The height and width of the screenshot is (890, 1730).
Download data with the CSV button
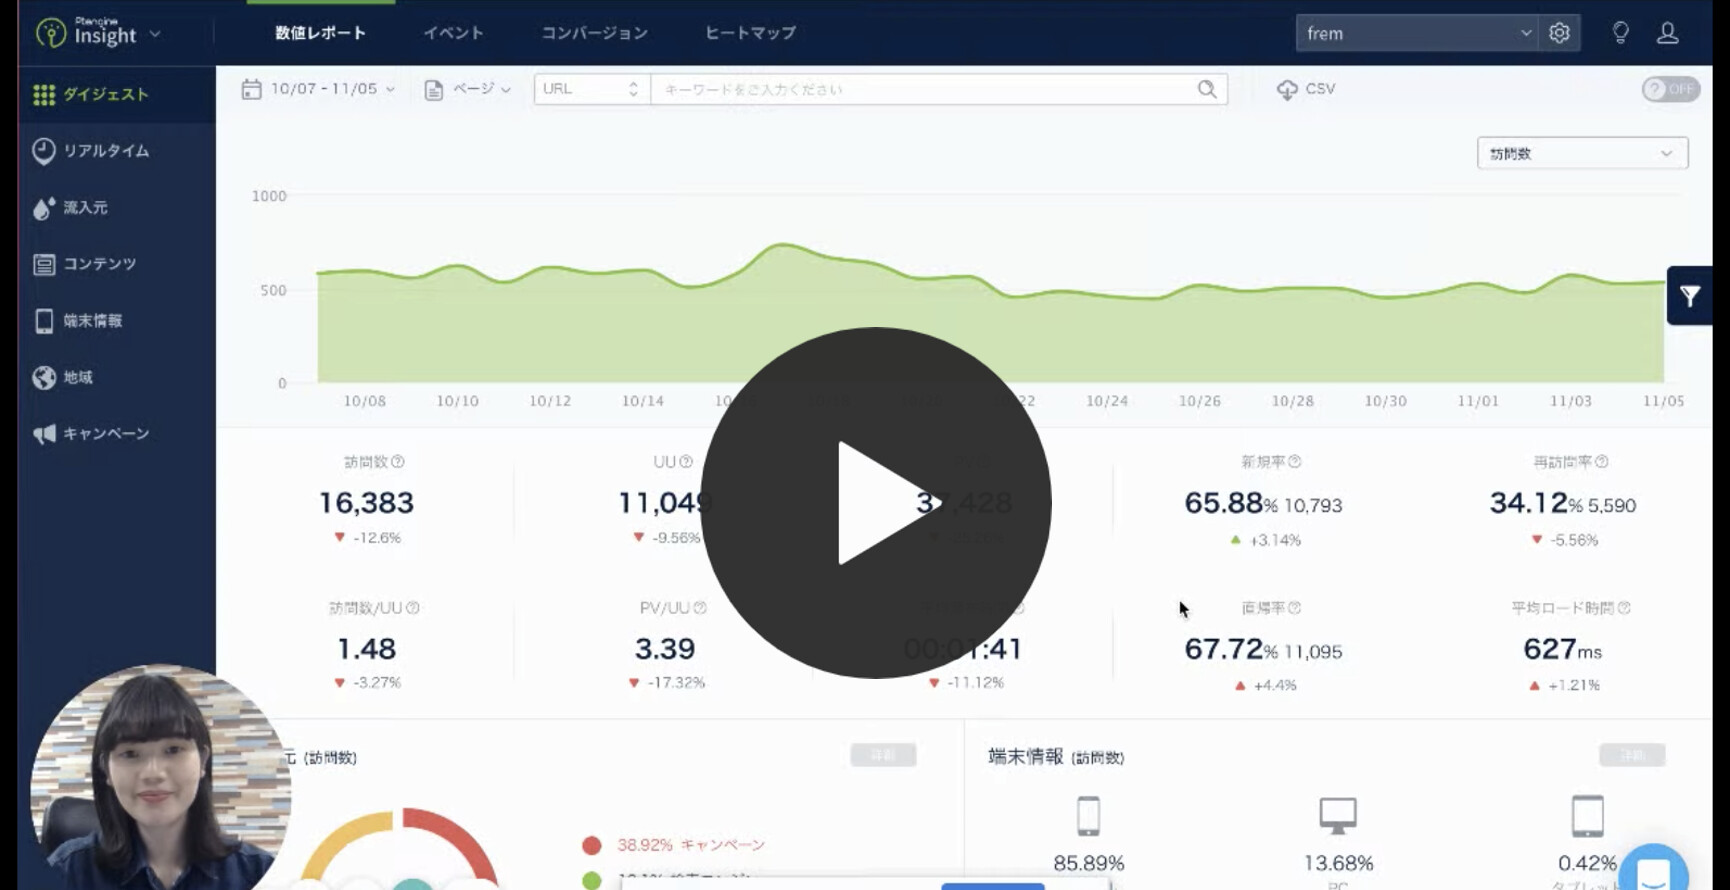pos(1306,89)
